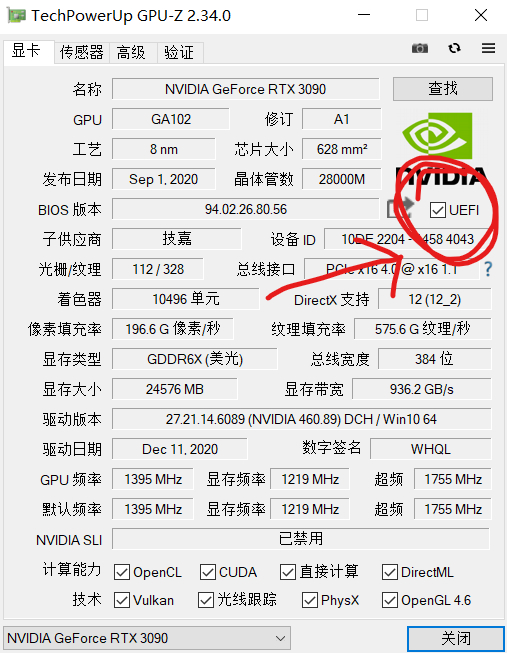Click the BIOS version field 94.02.26.80.56

pos(246,209)
